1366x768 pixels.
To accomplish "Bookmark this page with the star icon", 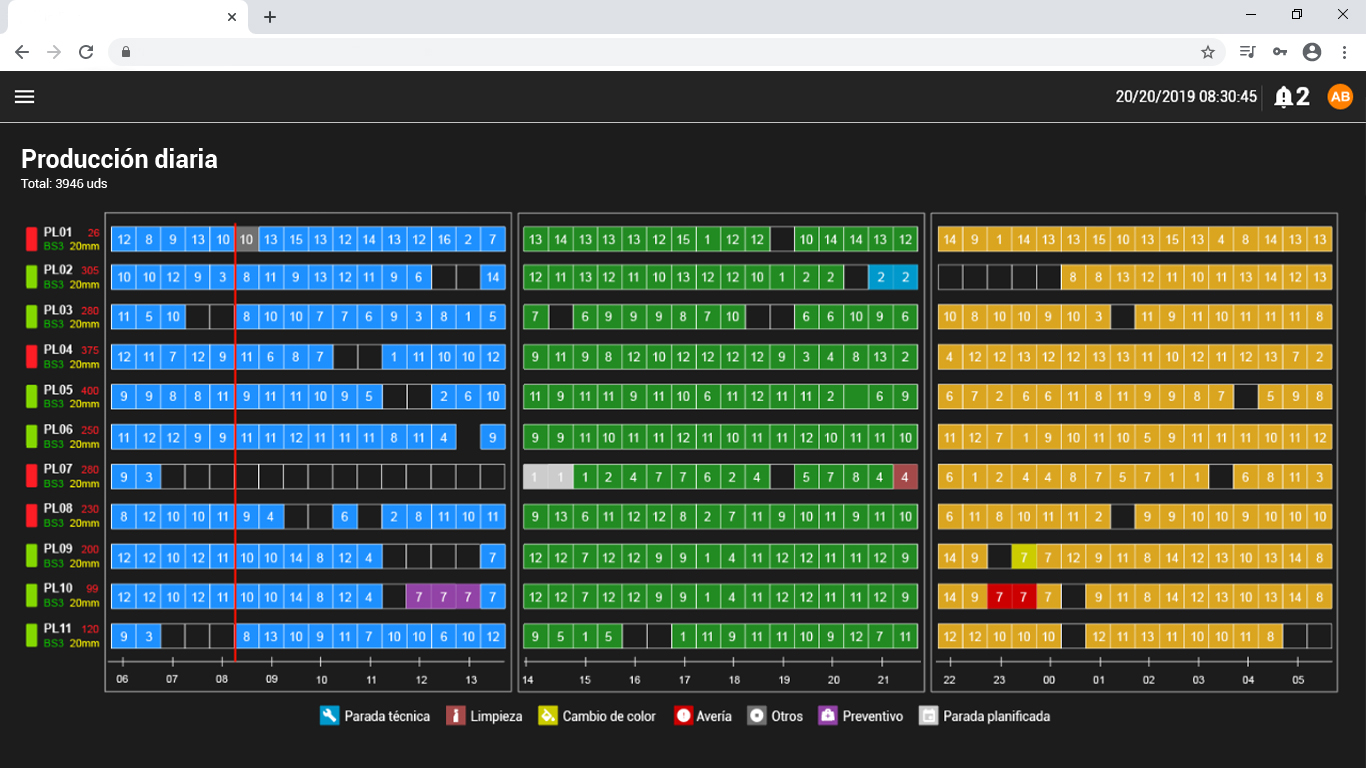I will pyautogui.click(x=1208, y=52).
